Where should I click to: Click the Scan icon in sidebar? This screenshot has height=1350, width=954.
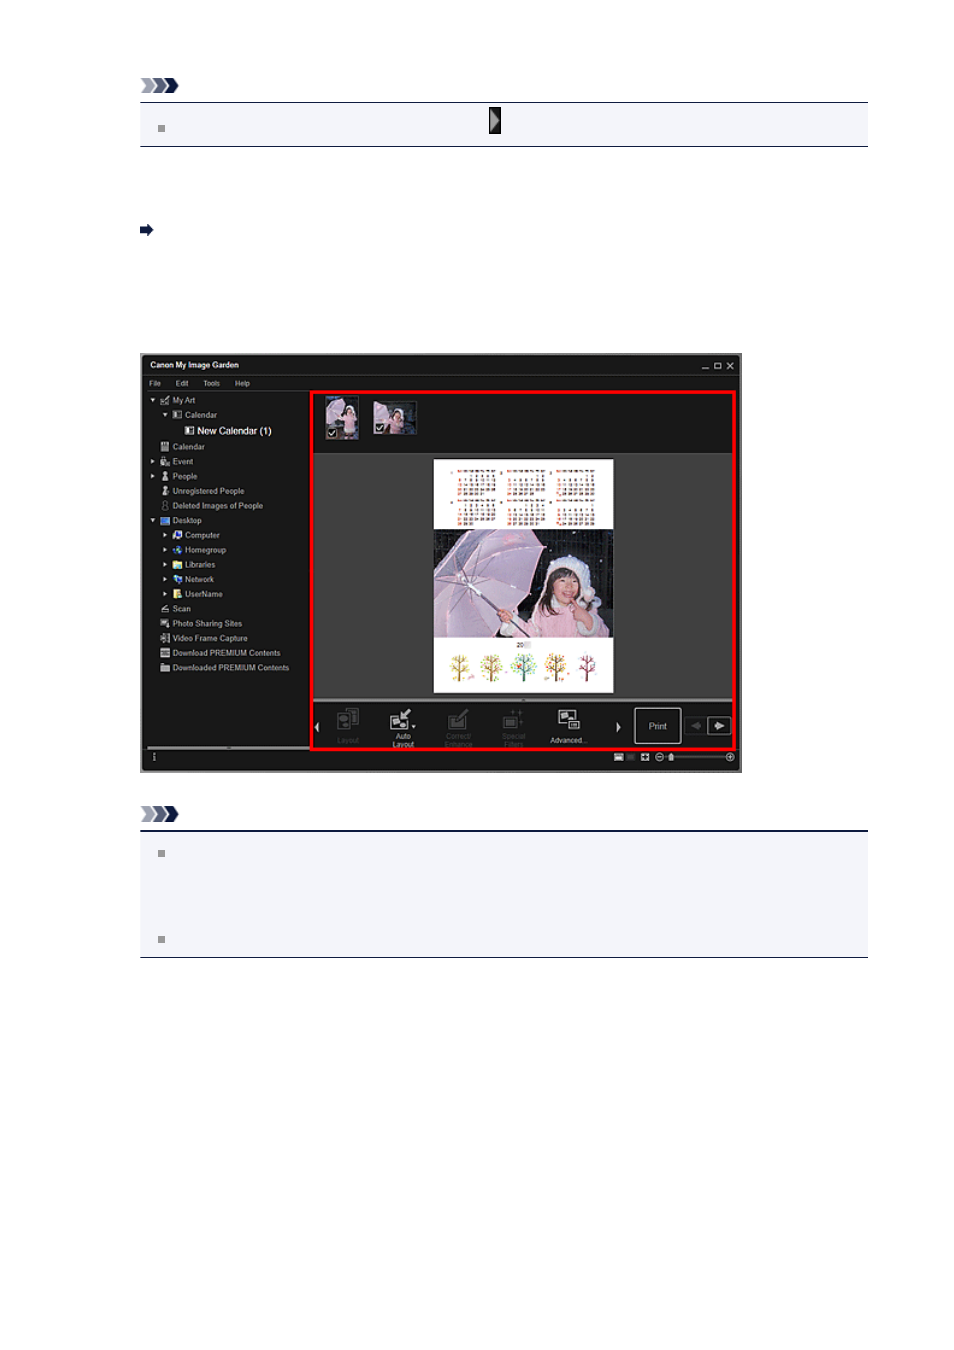(x=165, y=609)
